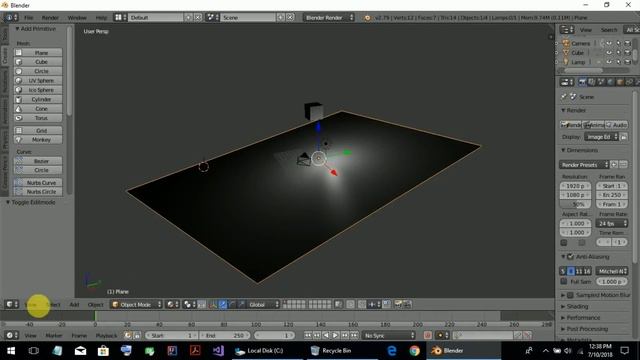Click the Cone icon in Add Primitive

click(x=19, y=109)
